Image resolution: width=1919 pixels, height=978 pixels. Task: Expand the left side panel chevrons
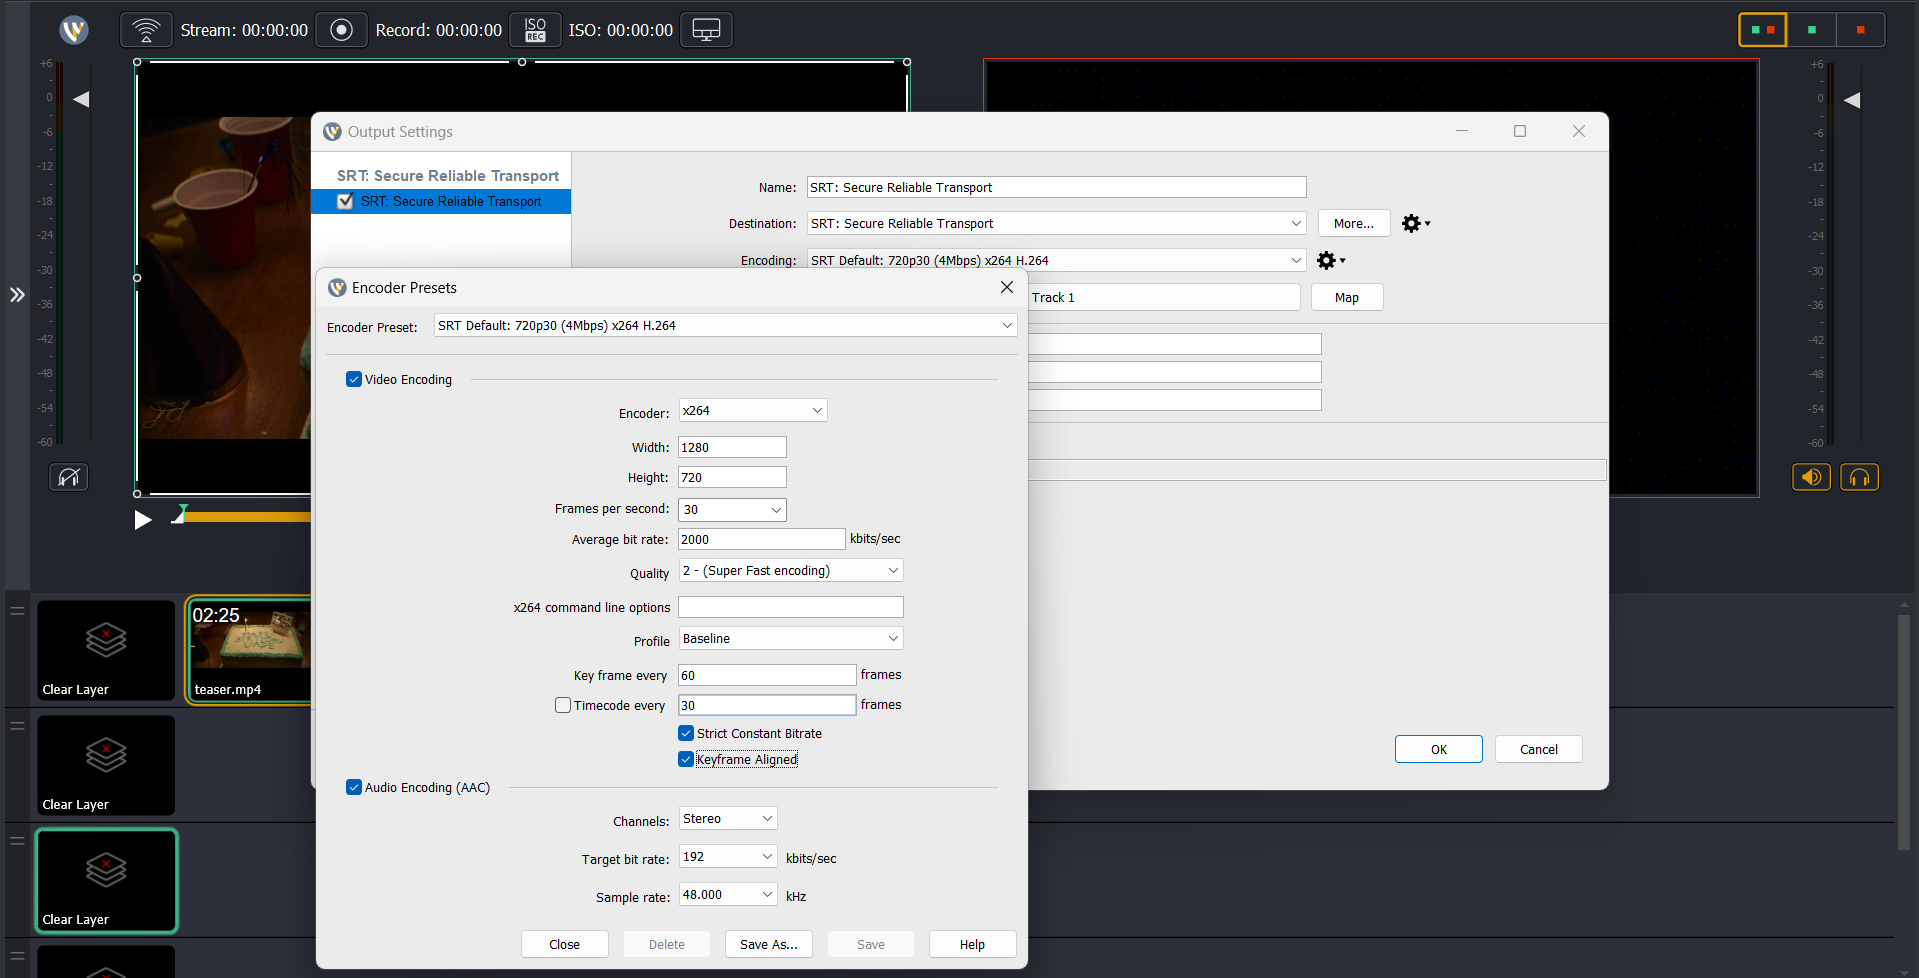click(17, 294)
